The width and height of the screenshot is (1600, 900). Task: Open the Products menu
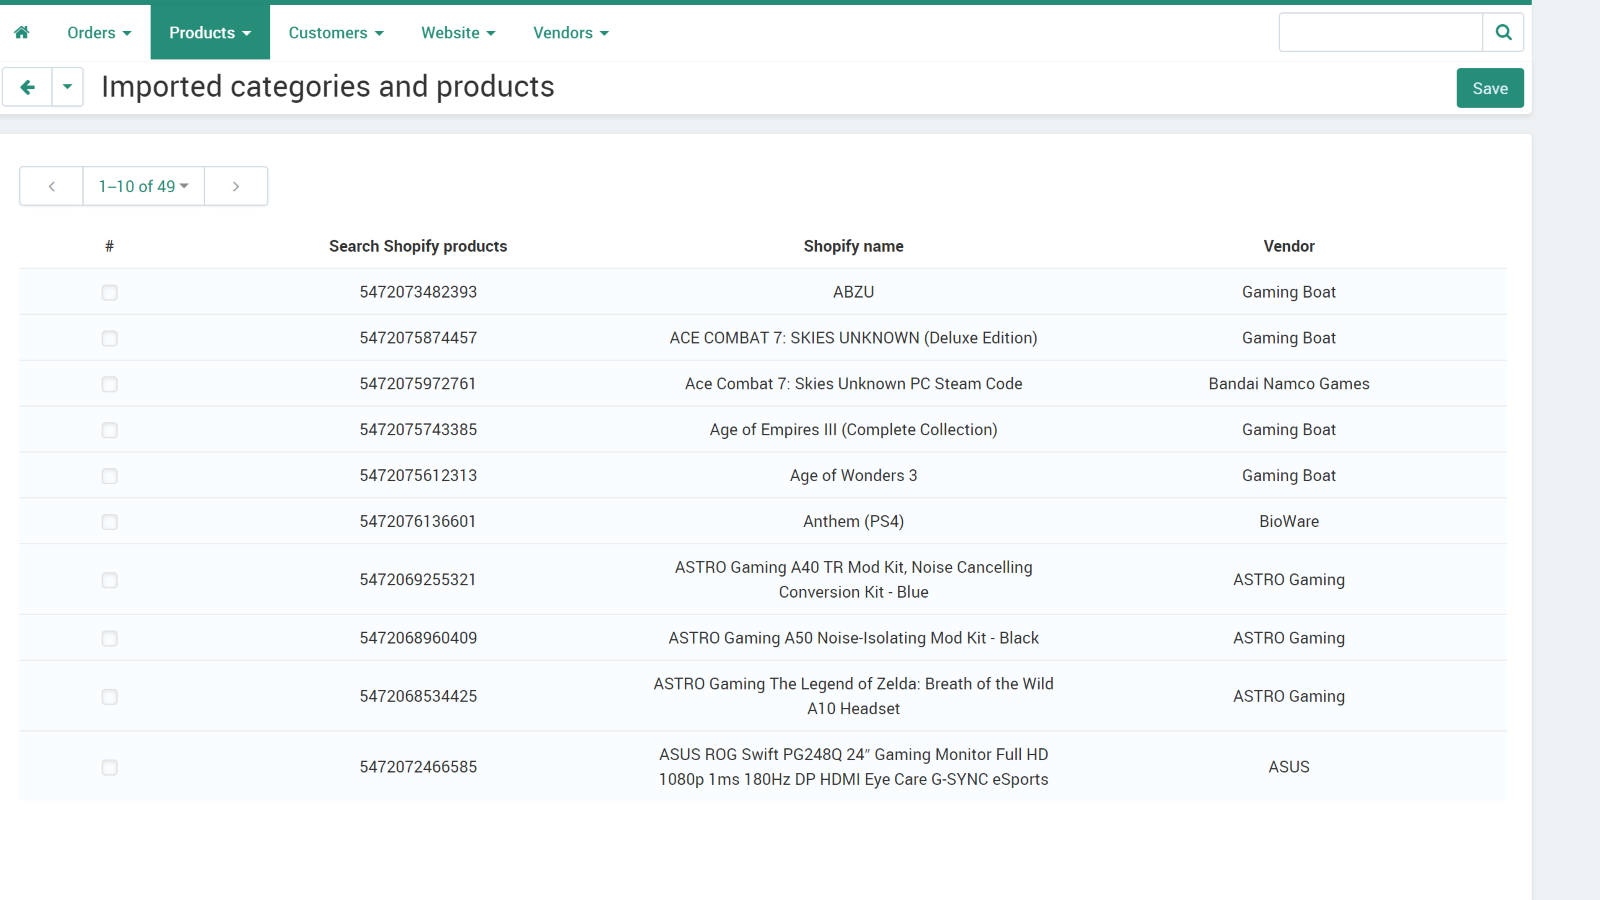[210, 33]
